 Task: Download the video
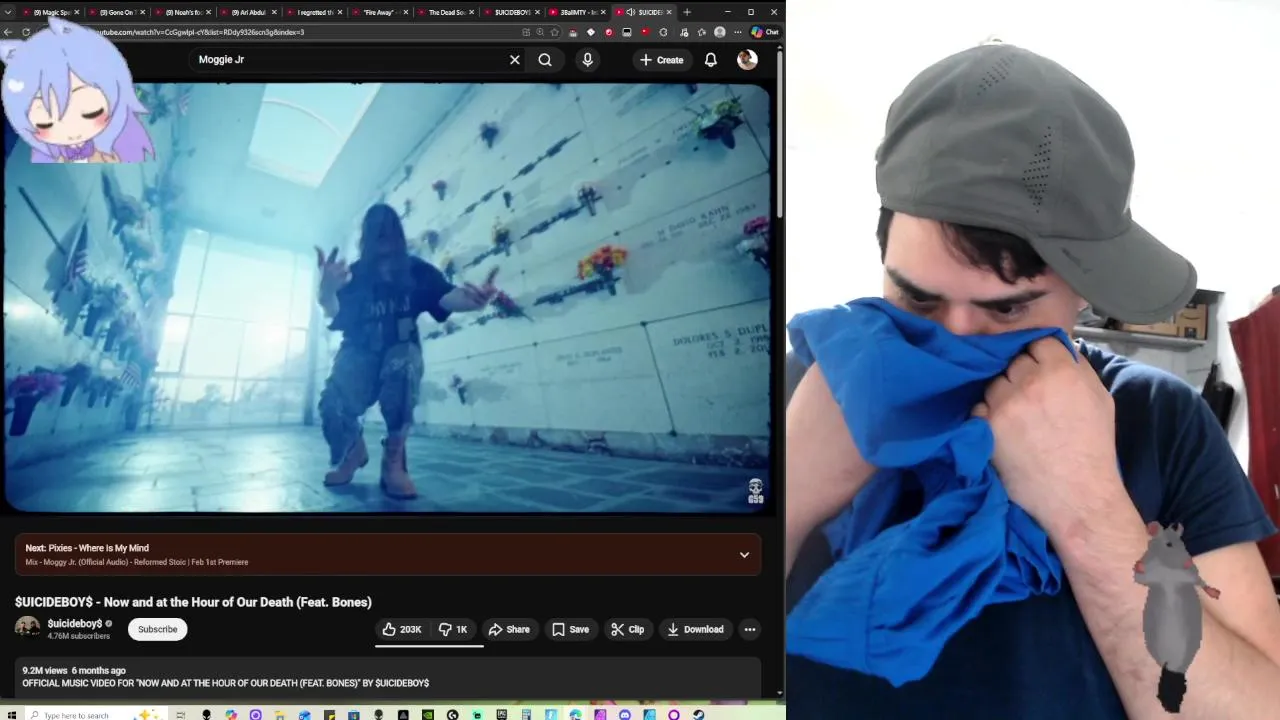pyautogui.click(x=695, y=629)
